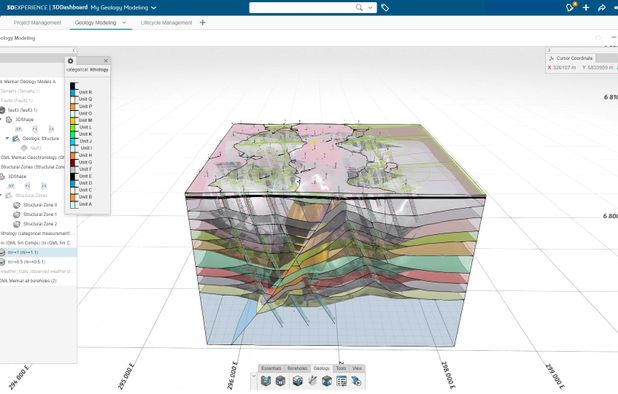Image resolution: width=618 pixels, height=394 pixels.
Task: Click the tag icon beside the search bar
Action: (385, 7)
